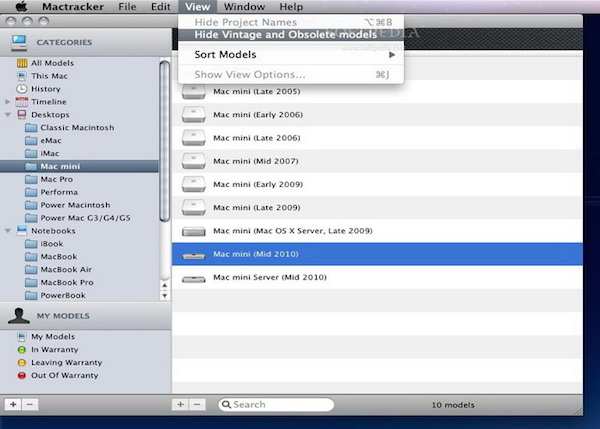The image size is (600, 429).
Task: Open the Window menu
Action: coord(244,7)
